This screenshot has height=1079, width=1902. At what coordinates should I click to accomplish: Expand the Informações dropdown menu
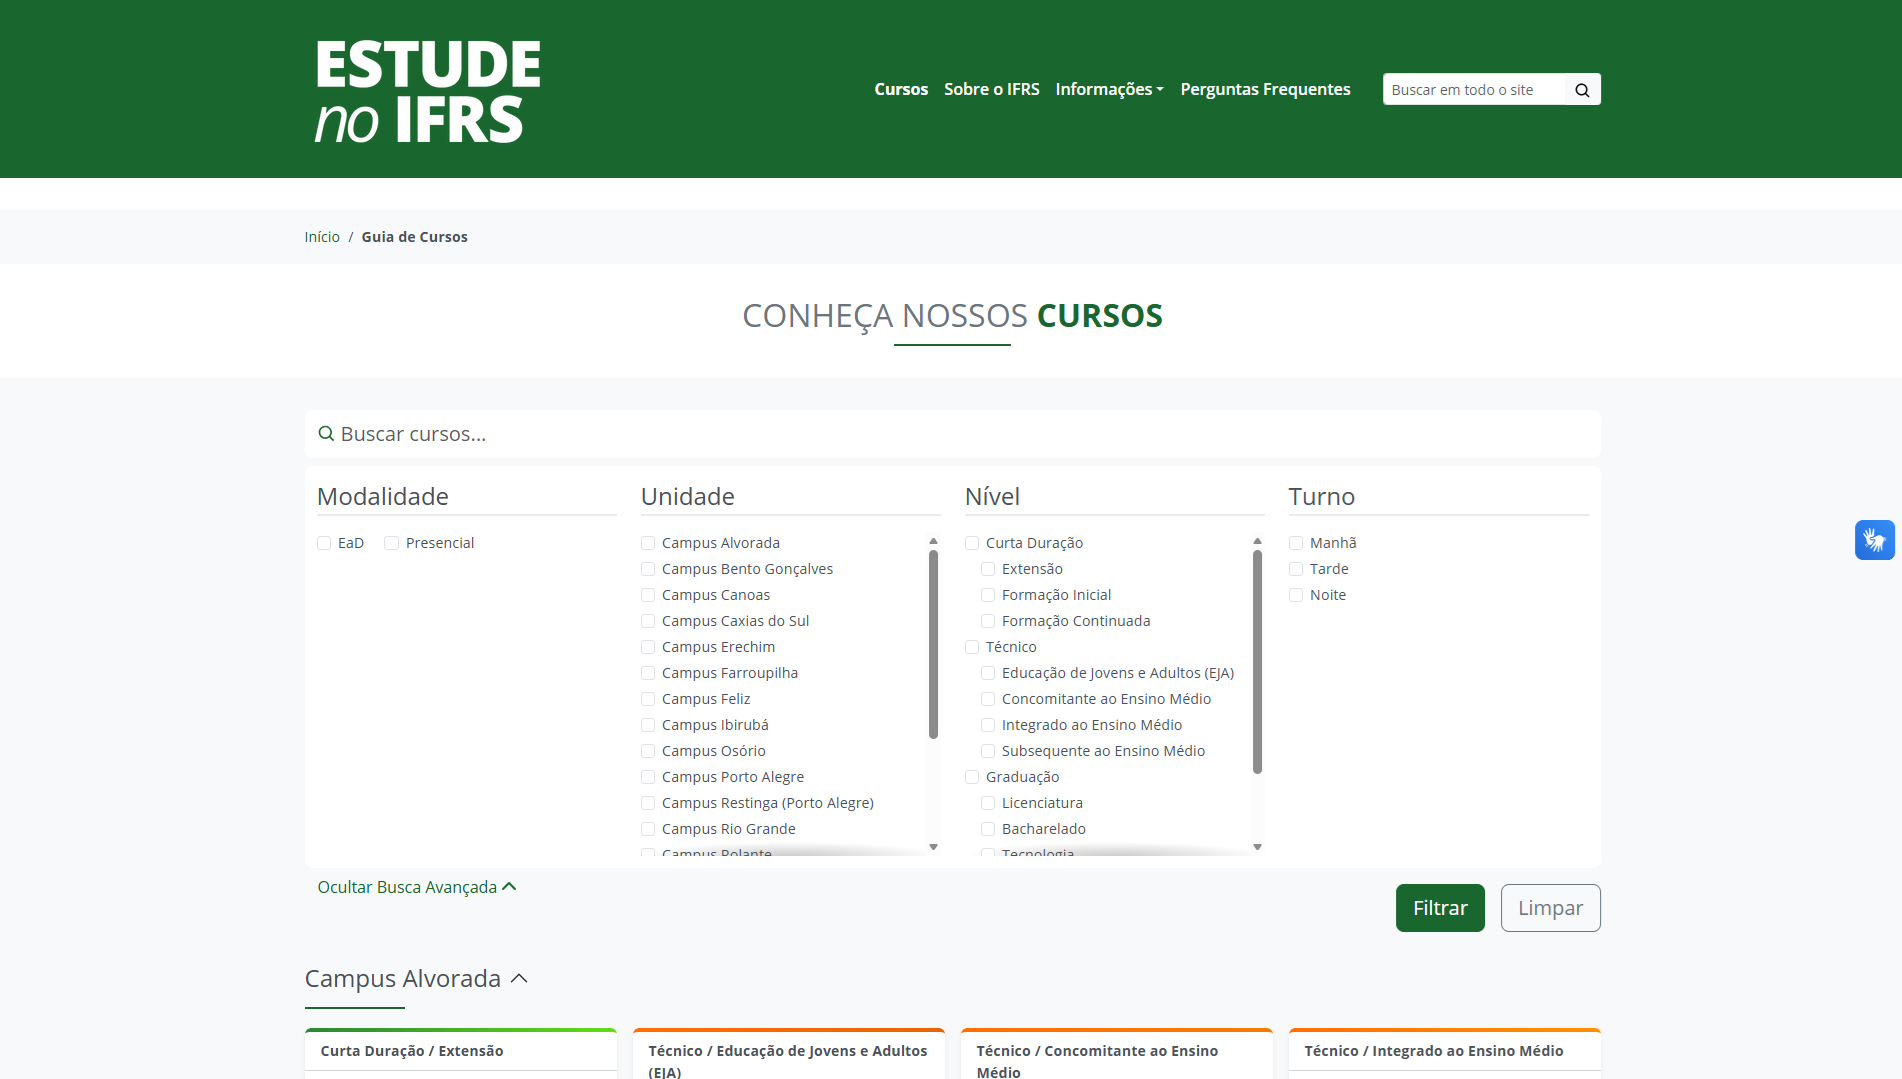pos(1110,89)
